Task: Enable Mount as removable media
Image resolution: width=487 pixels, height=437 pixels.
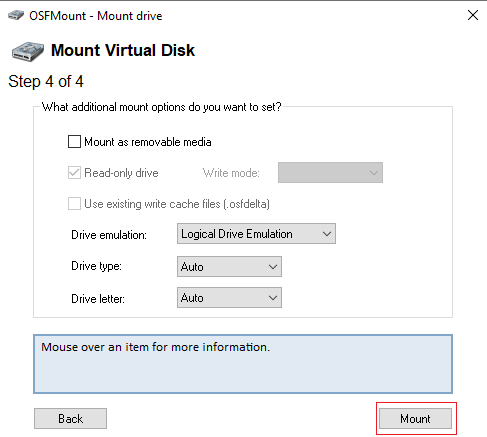Action: click(74, 141)
